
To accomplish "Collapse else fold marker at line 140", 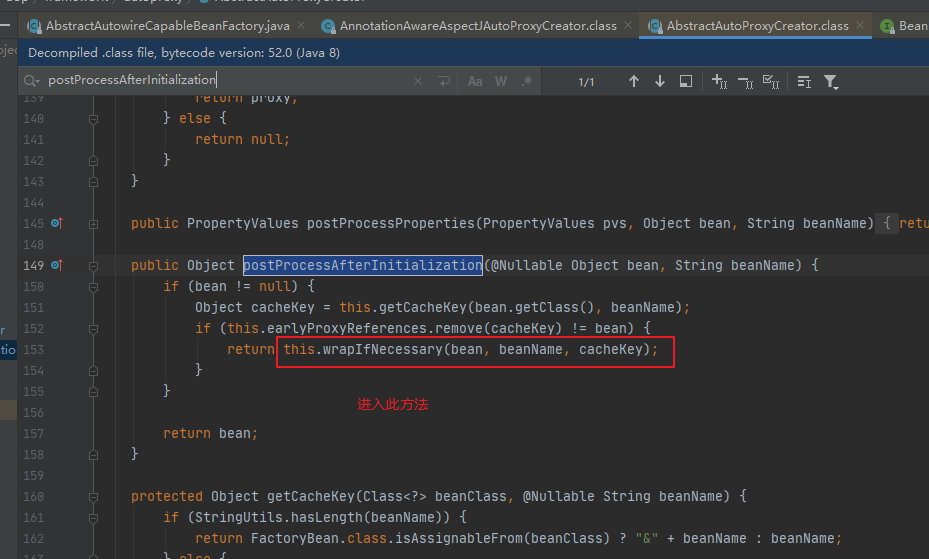I will 93,119.
